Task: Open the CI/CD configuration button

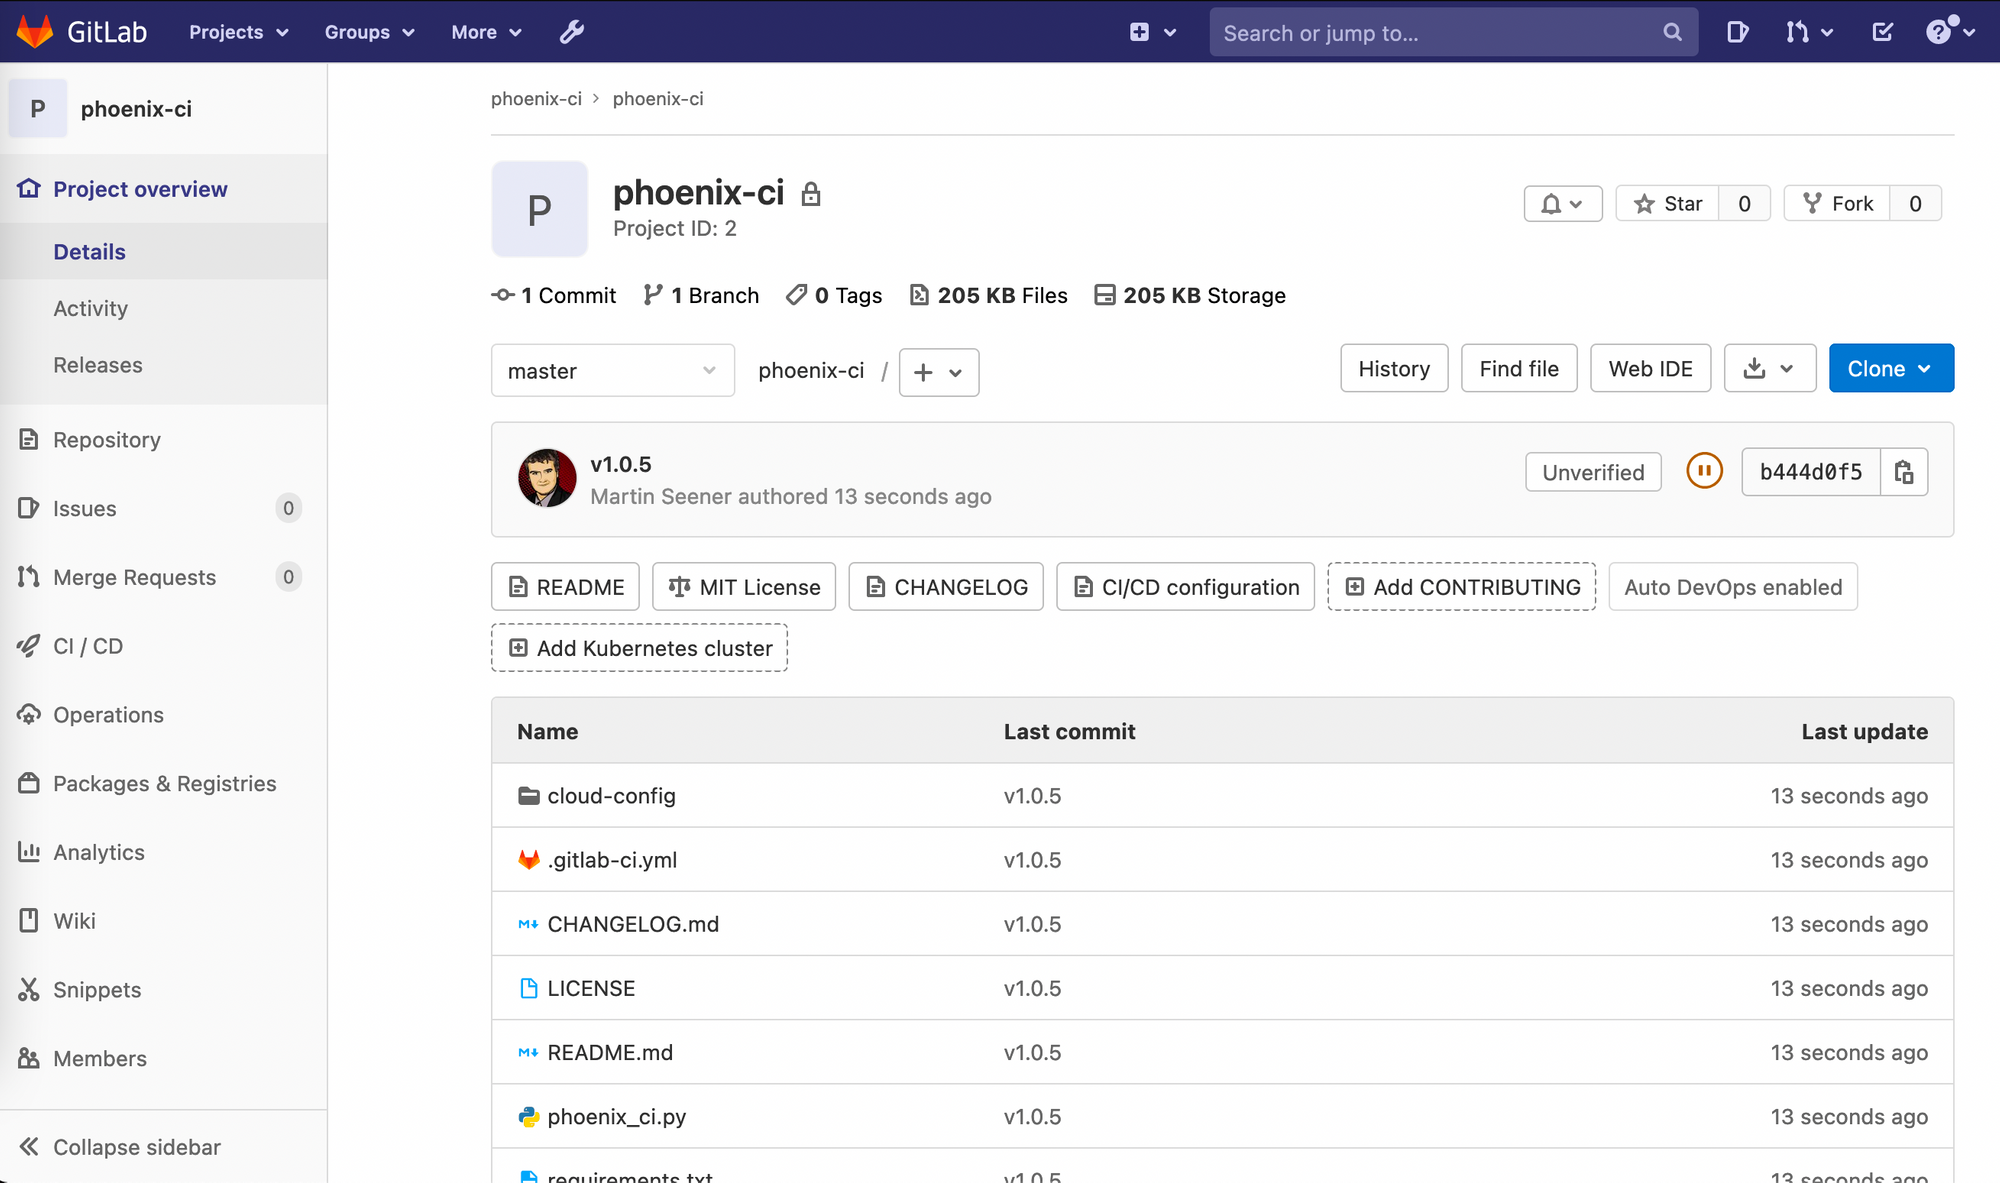Action: click(1185, 587)
